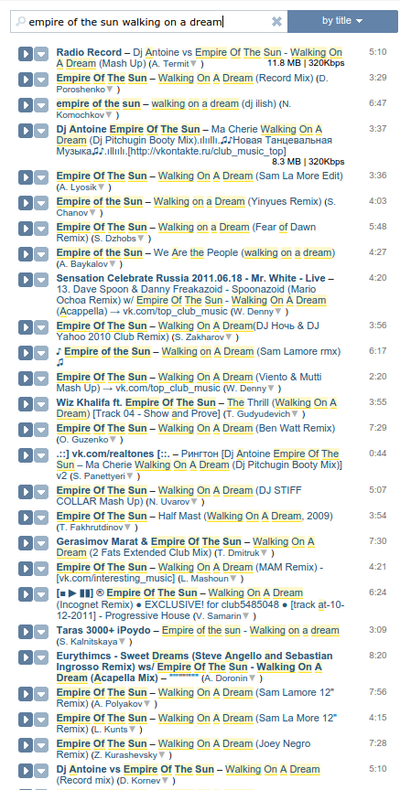Play the Yinyues Remix track

[x=25, y=203]
